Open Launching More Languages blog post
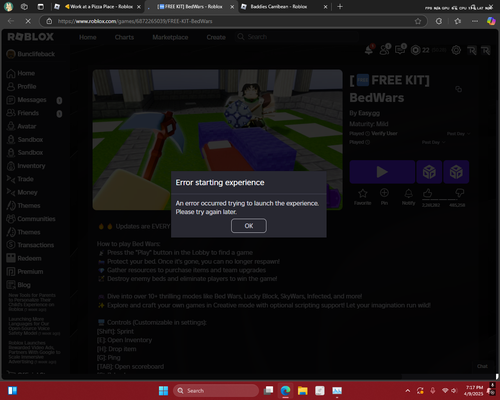500x400 pixels. 34,326
